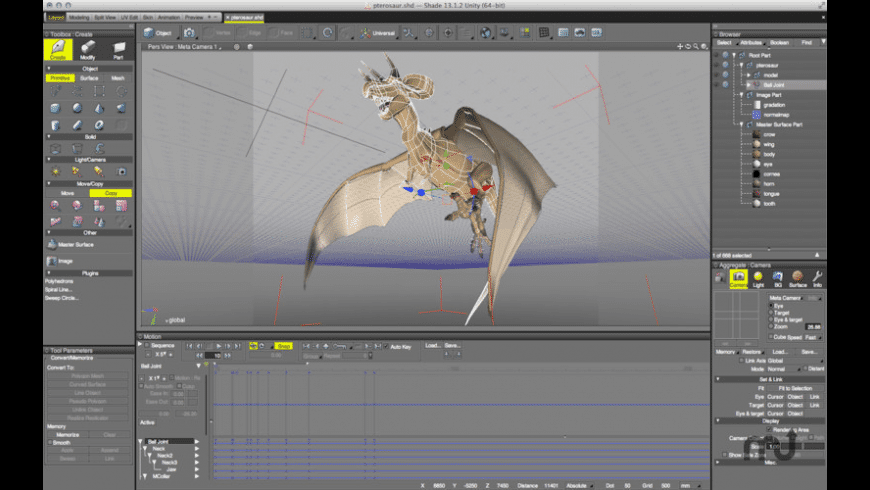870x490 pixels.
Task: Toggle the Snap option in Motion panel
Action: pyautogui.click(x=283, y=345)
